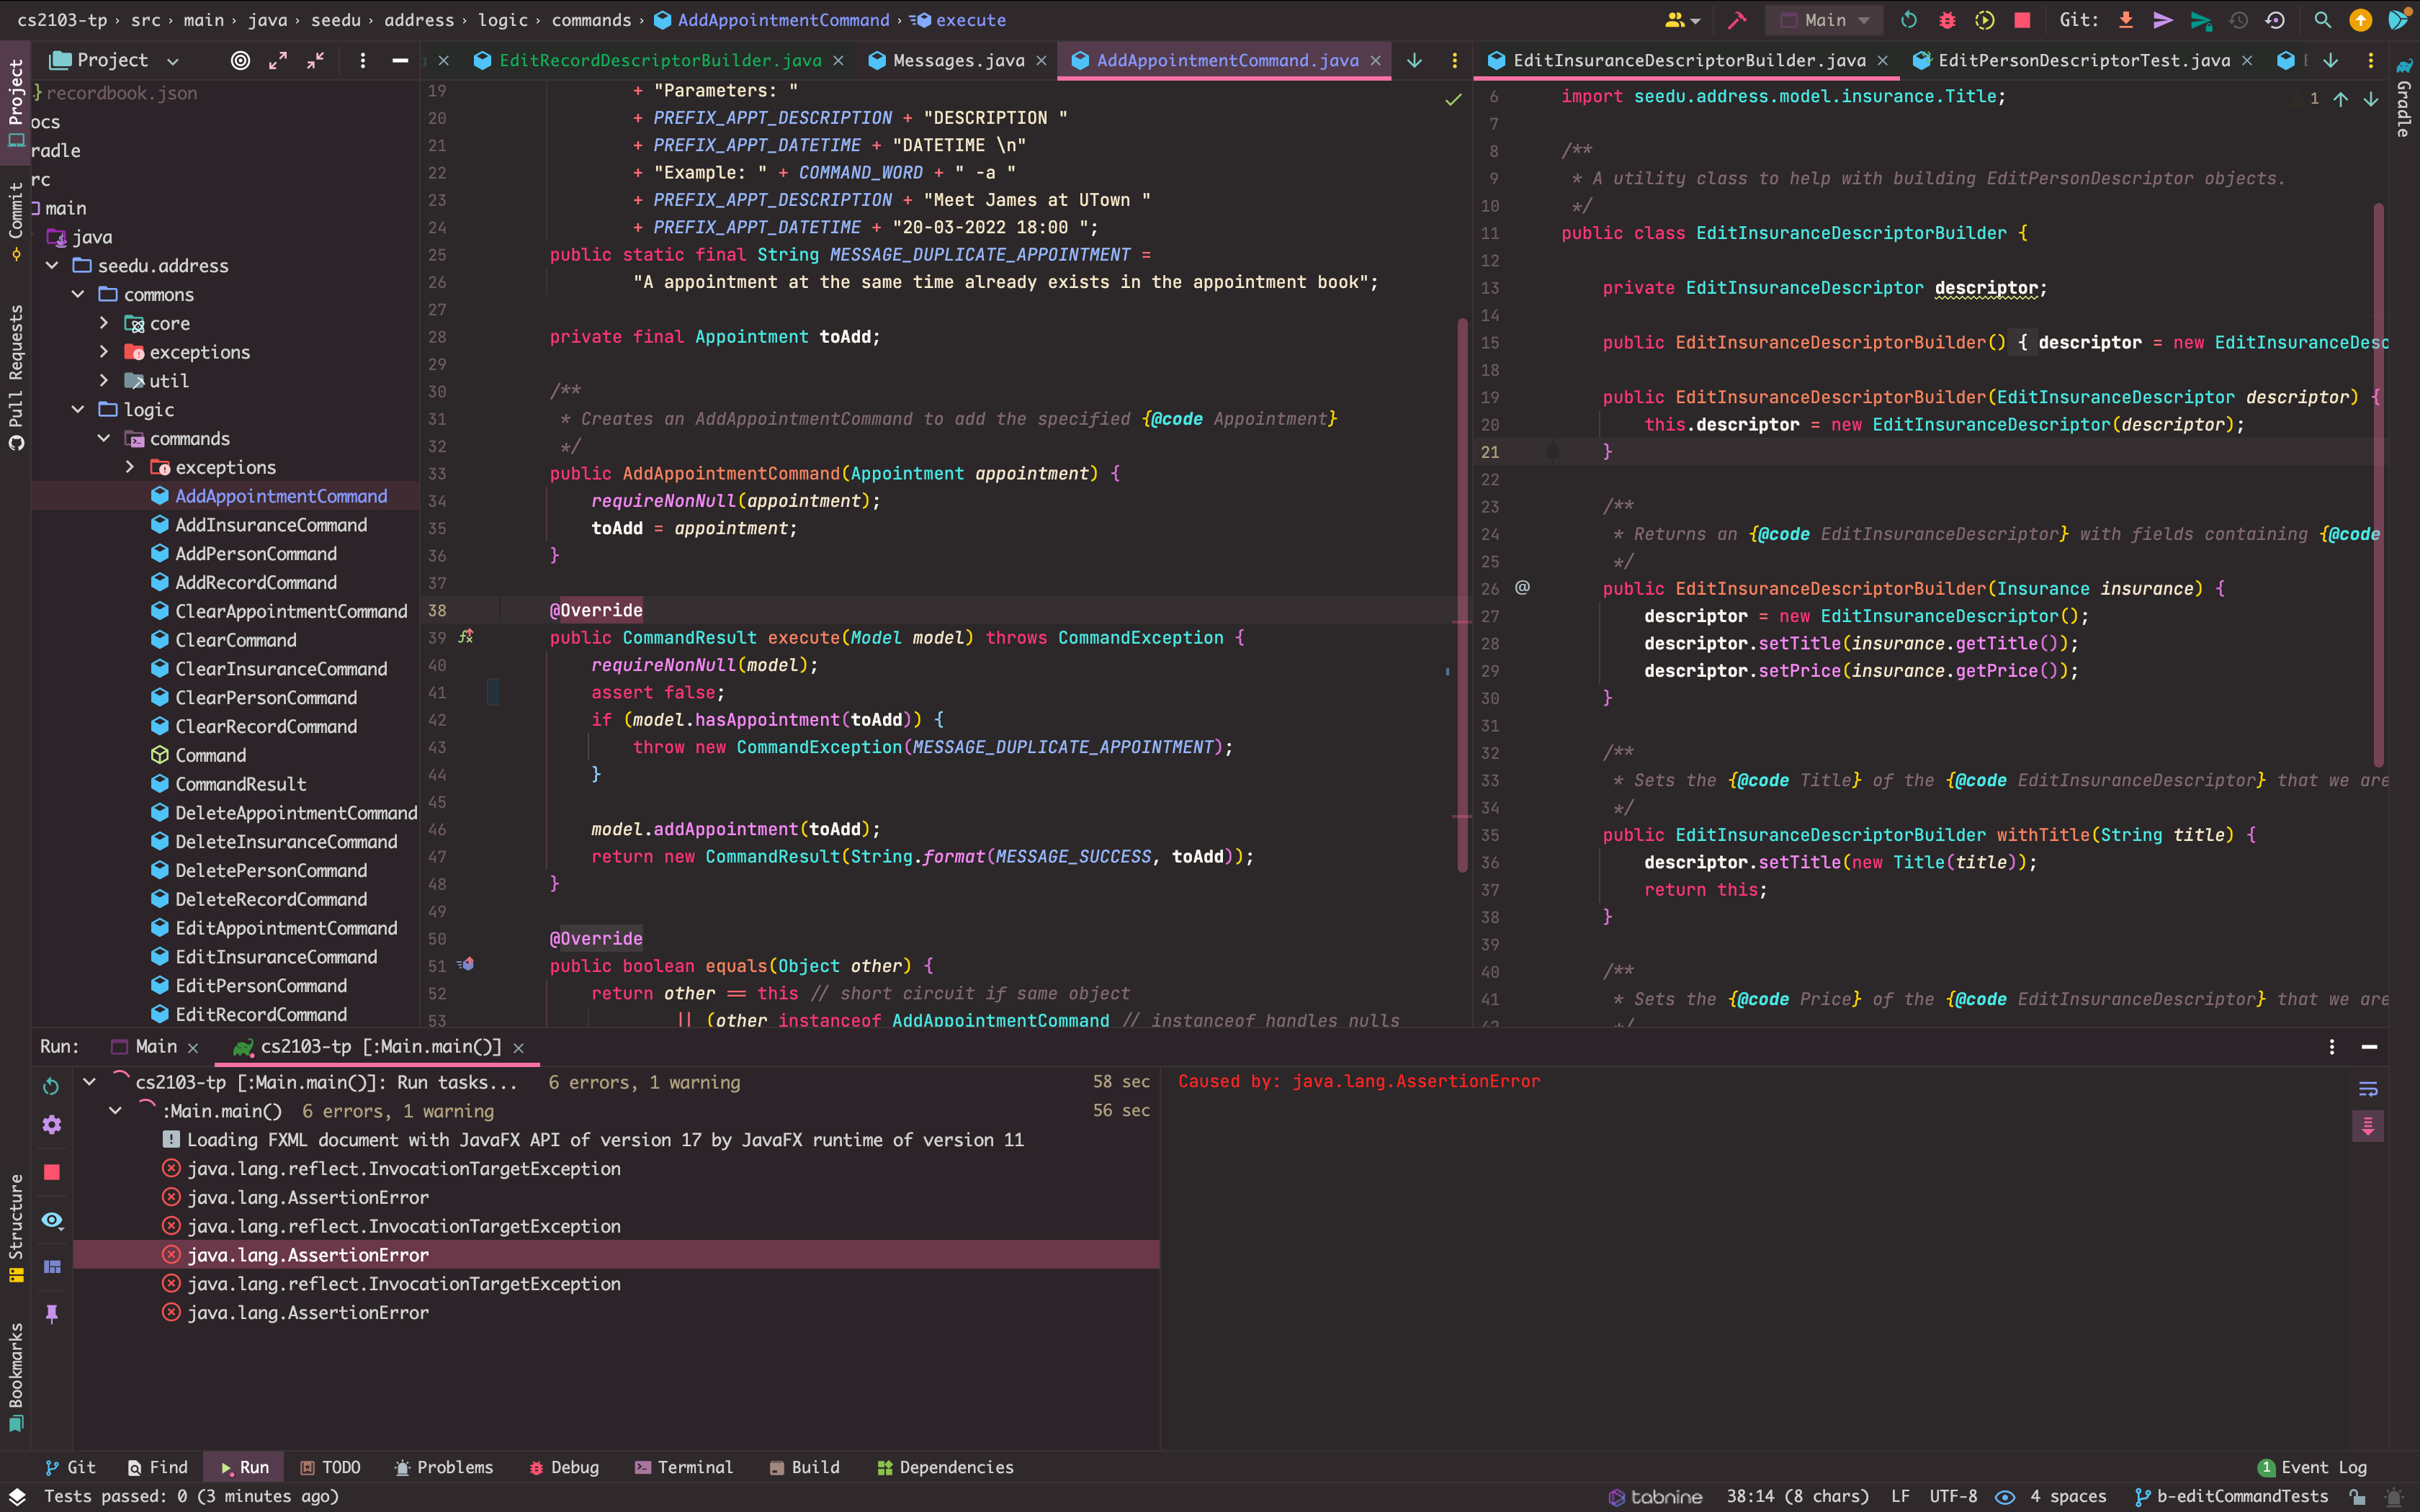Switch to the Messages.java editor tab
The height and width of the screenshot is (1512, 2420).
957,61
